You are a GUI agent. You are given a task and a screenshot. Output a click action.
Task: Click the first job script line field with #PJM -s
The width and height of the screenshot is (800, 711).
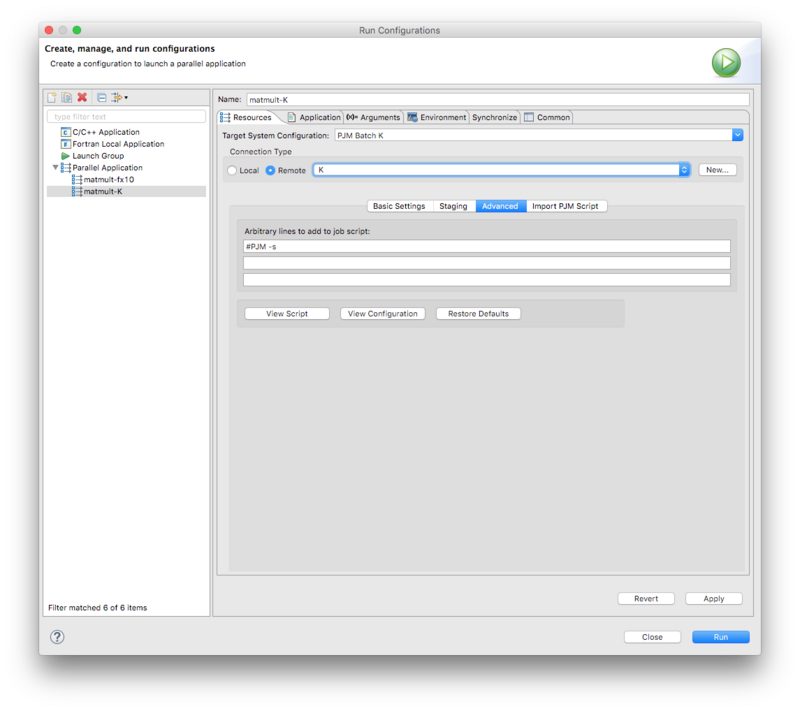coord(487,246)
